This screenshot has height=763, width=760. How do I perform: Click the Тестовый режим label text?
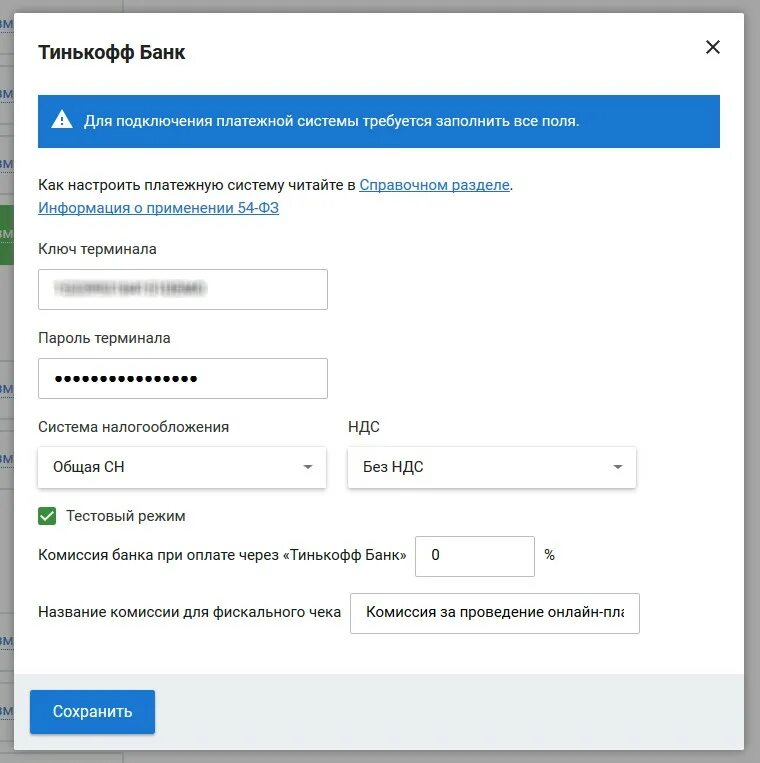click(126, 516)
